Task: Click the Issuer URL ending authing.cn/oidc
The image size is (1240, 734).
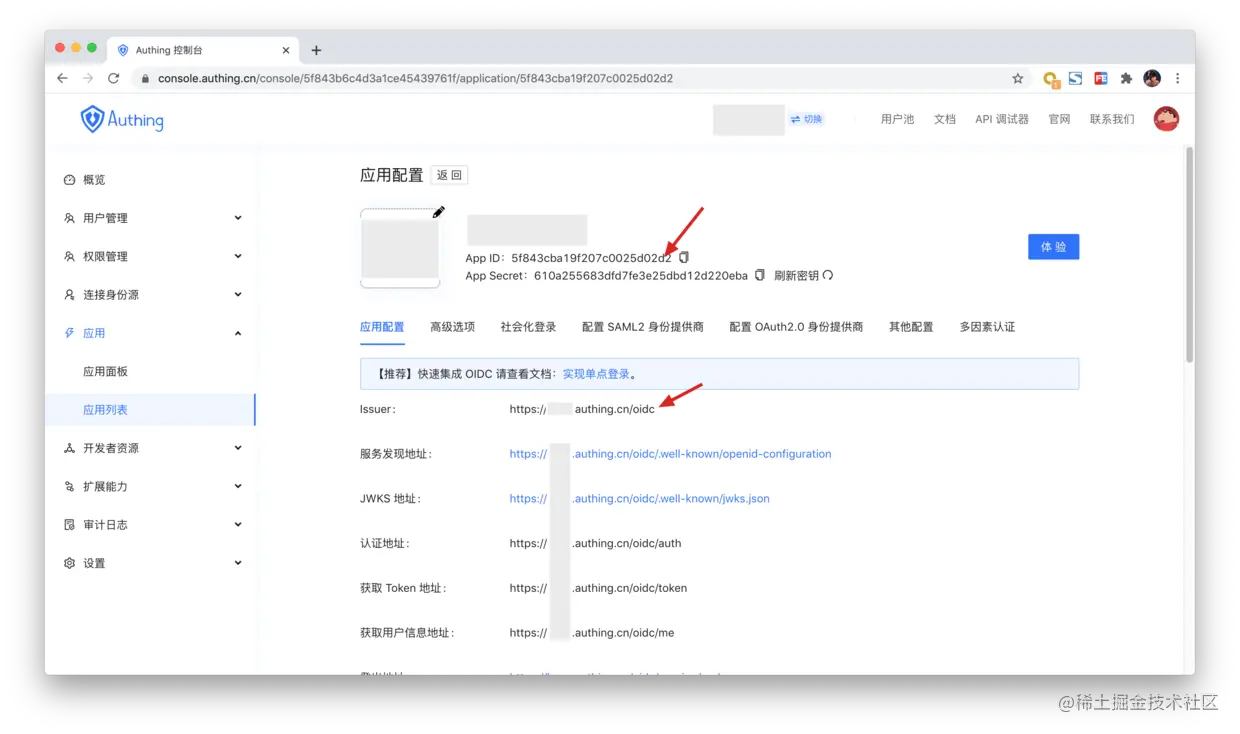Action: [x=582, y=409]
